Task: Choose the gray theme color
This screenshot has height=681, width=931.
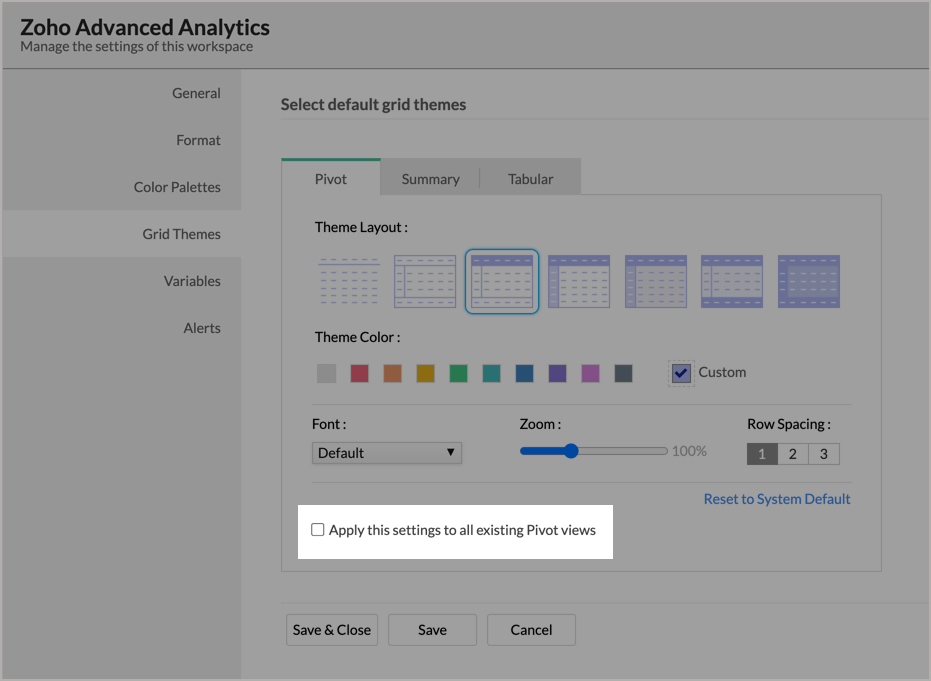Action: point(327,373)
